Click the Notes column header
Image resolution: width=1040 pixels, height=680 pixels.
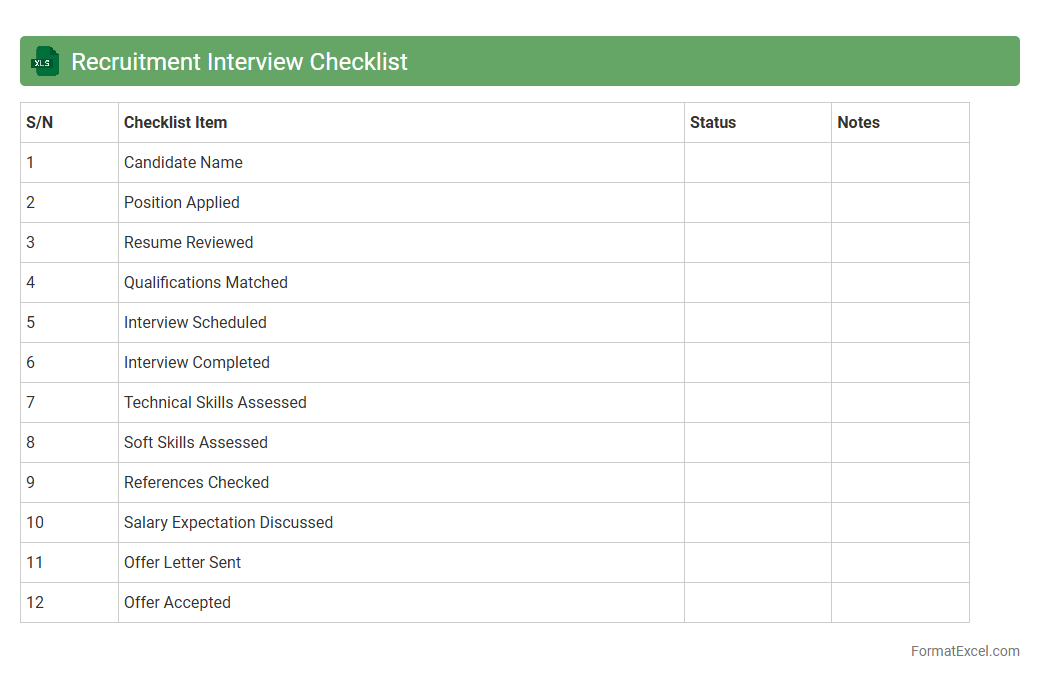coord(858,123)
